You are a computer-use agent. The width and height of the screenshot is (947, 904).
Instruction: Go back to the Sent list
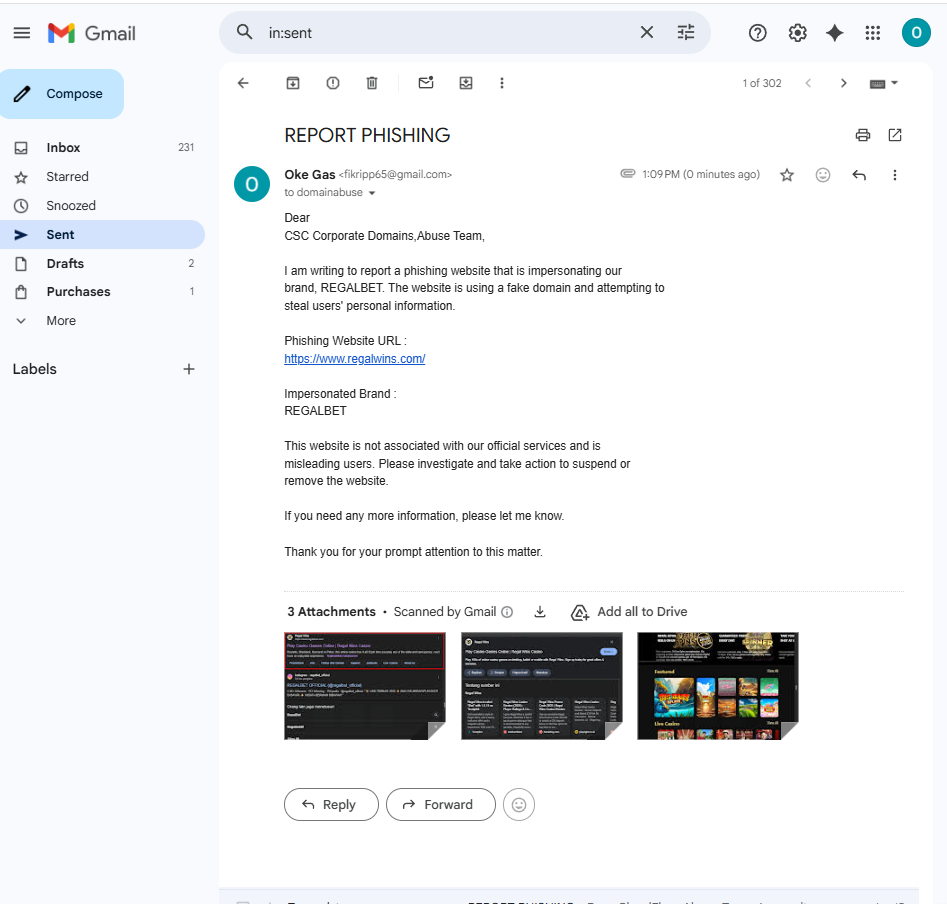[243, 83]
